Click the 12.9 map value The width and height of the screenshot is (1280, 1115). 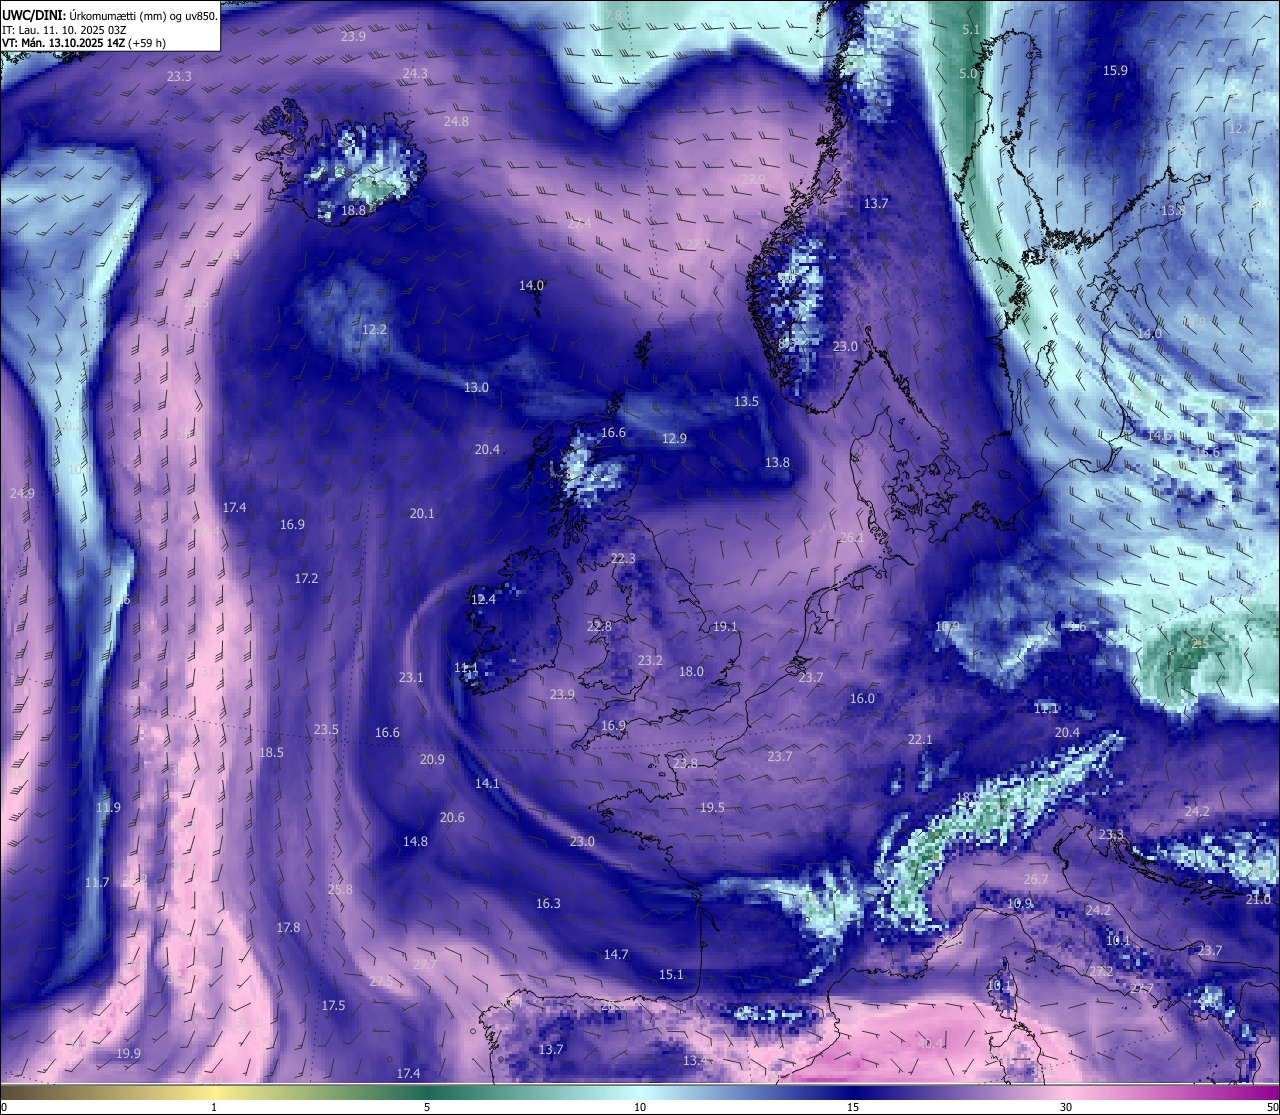674,438
